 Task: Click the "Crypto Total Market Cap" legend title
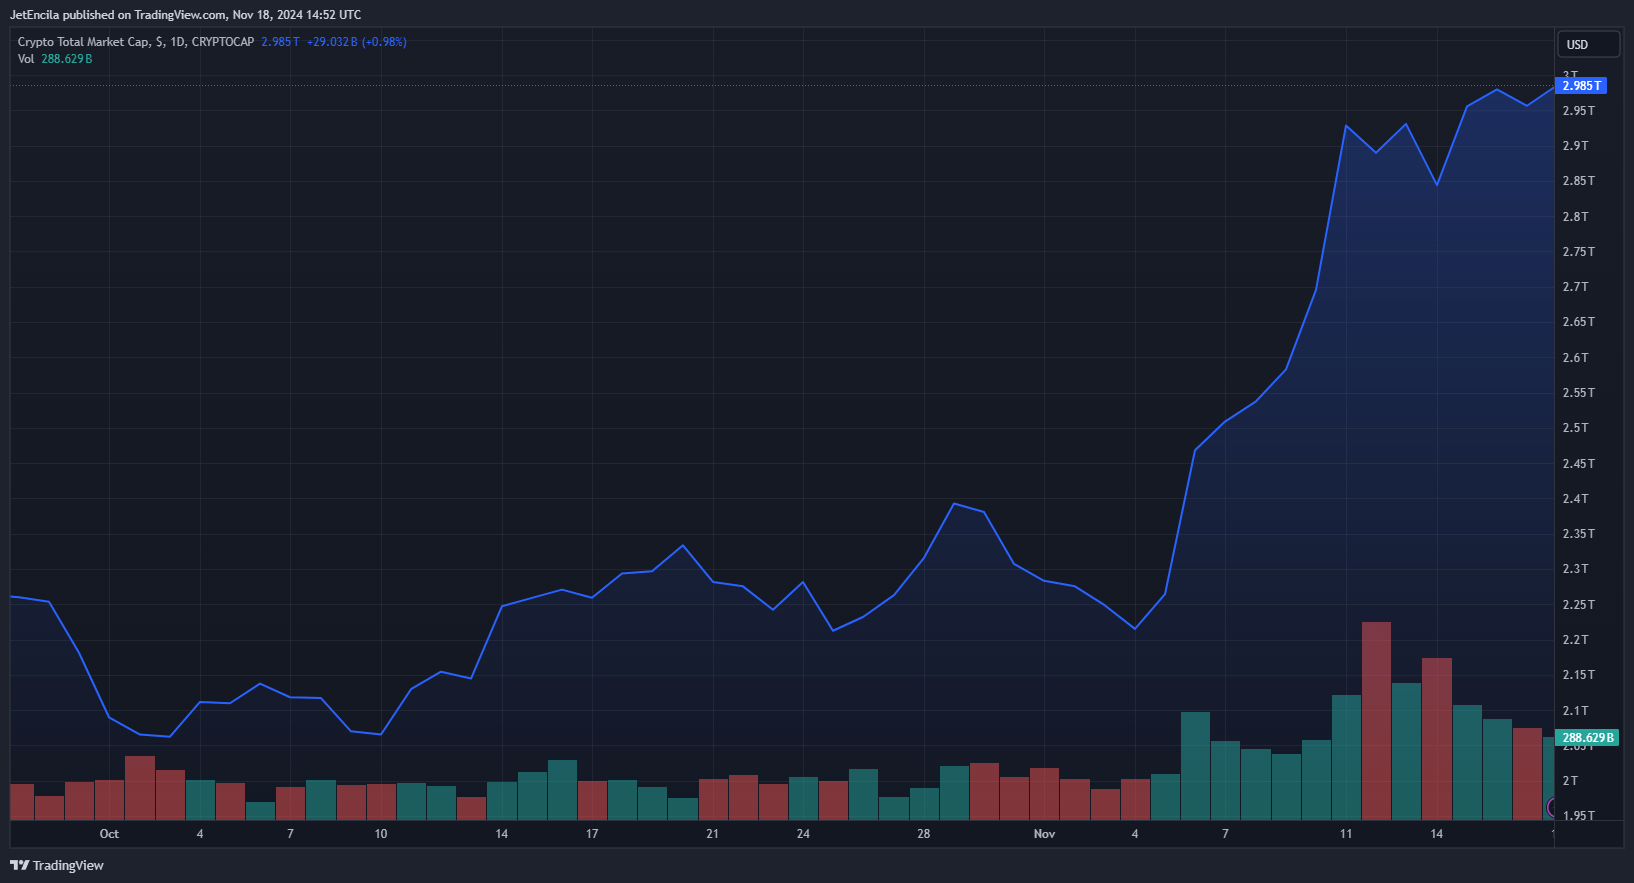[84, 42]
